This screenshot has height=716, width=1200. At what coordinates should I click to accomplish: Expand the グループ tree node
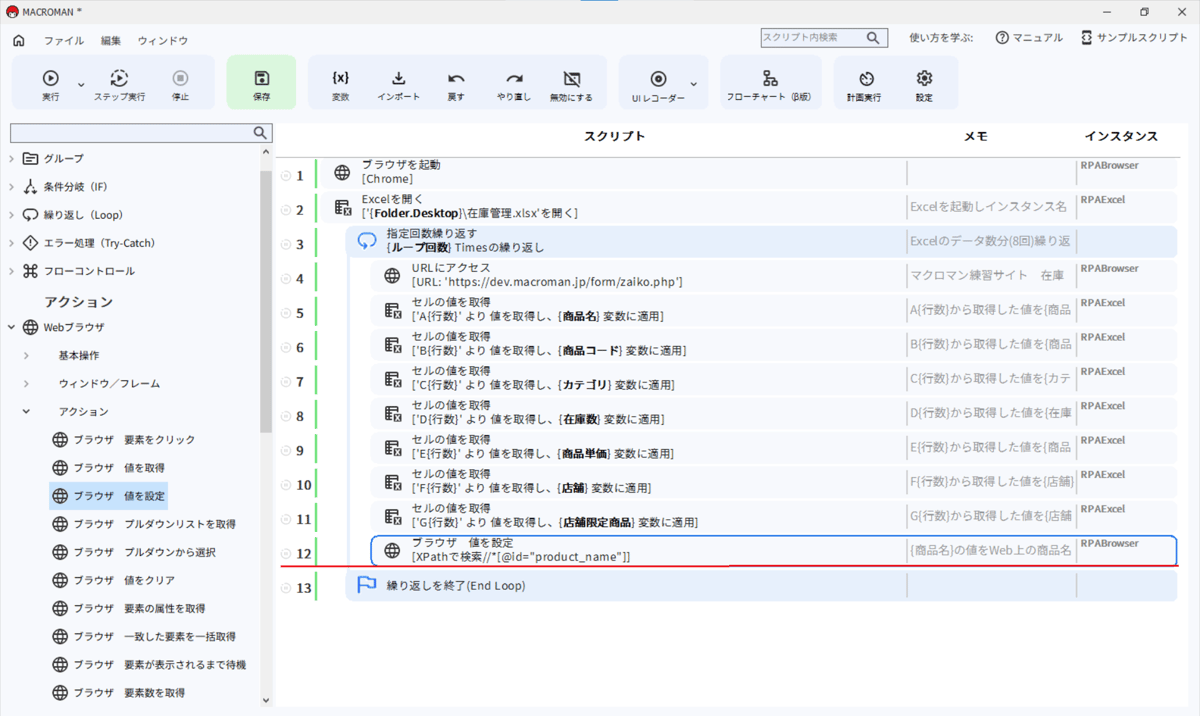(x=12, y=159)
